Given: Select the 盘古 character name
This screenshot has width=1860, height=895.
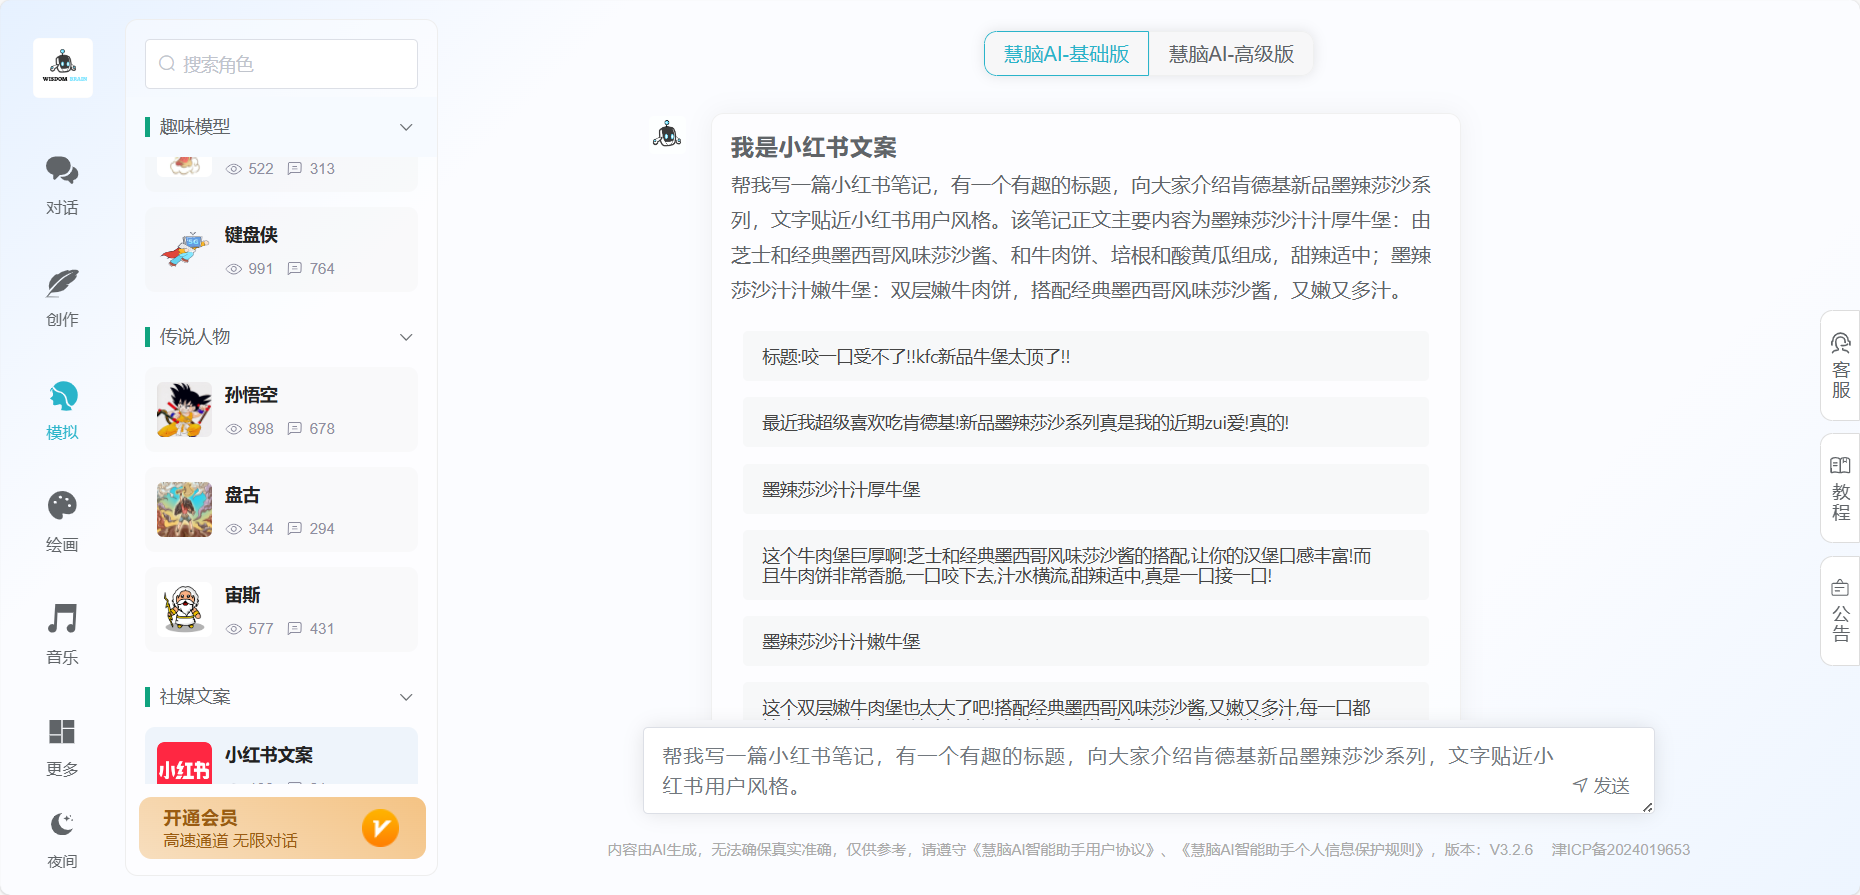Looking at the screenshot, I should point(242,495).
